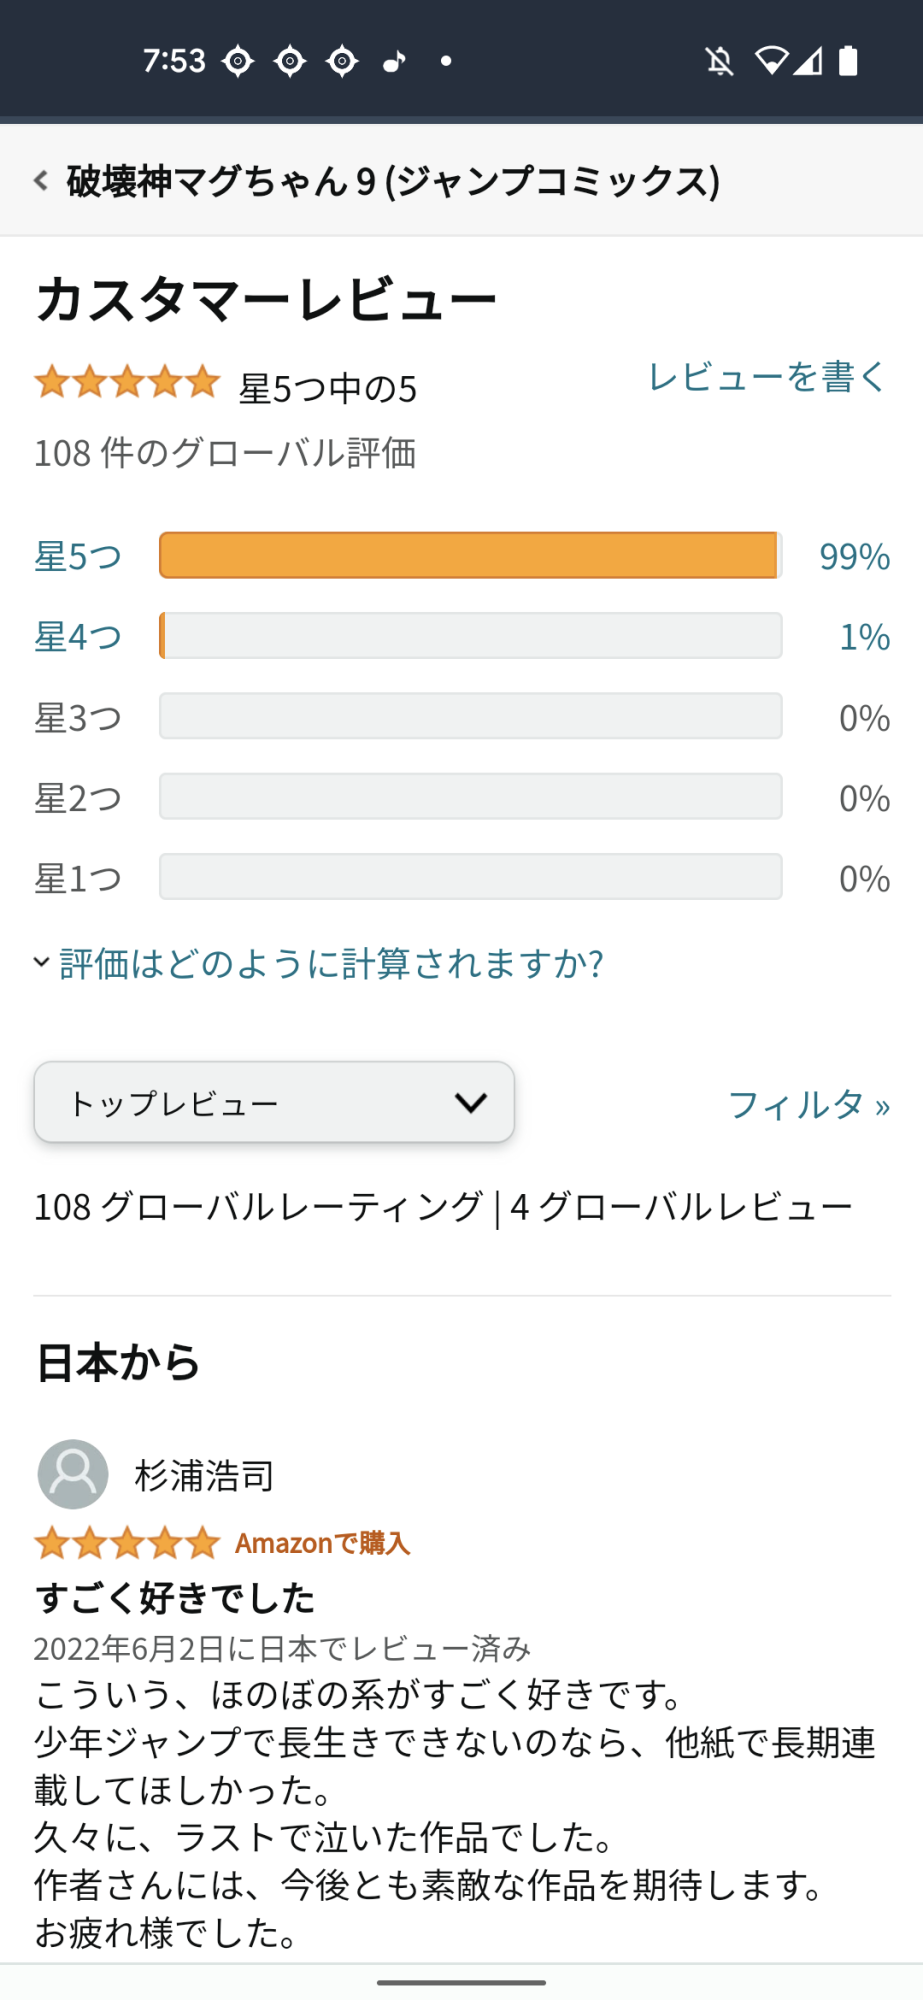
Task: Tap the 99% percentage link
Action: coord(855,557)
